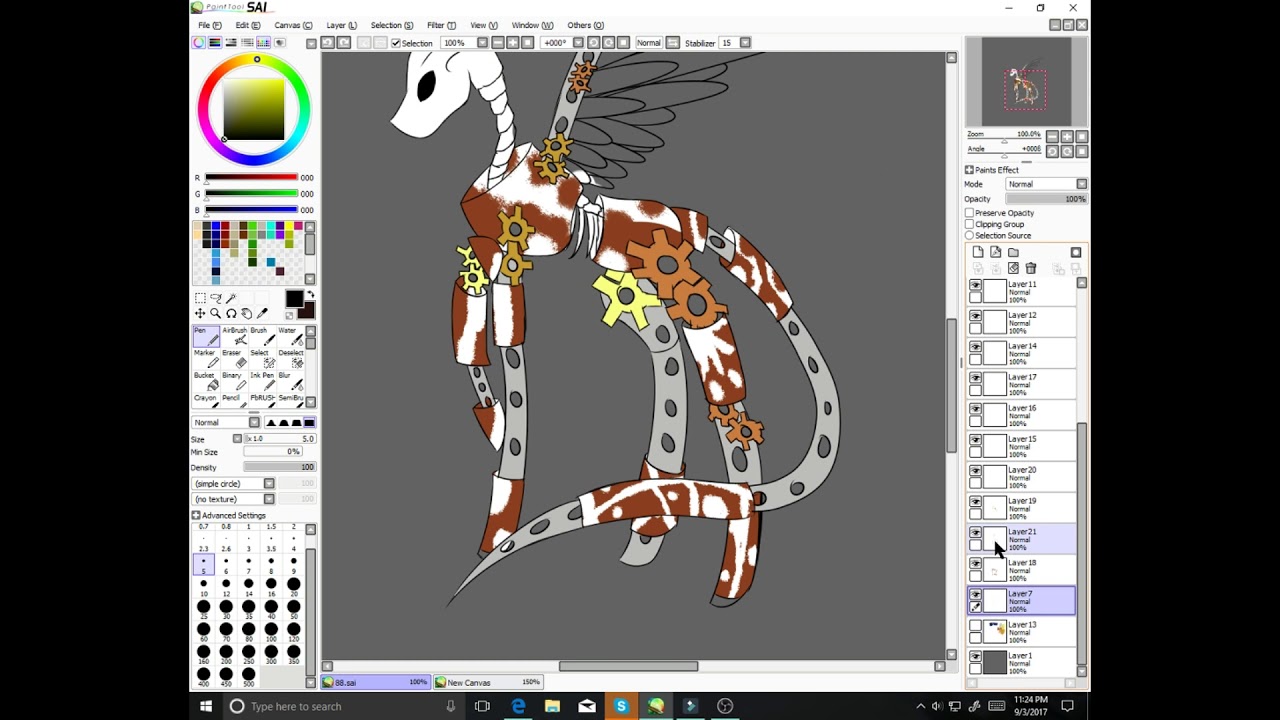1280x720 pixels.
Task: Enable Clipping Group checkbox
Action: 969,224
